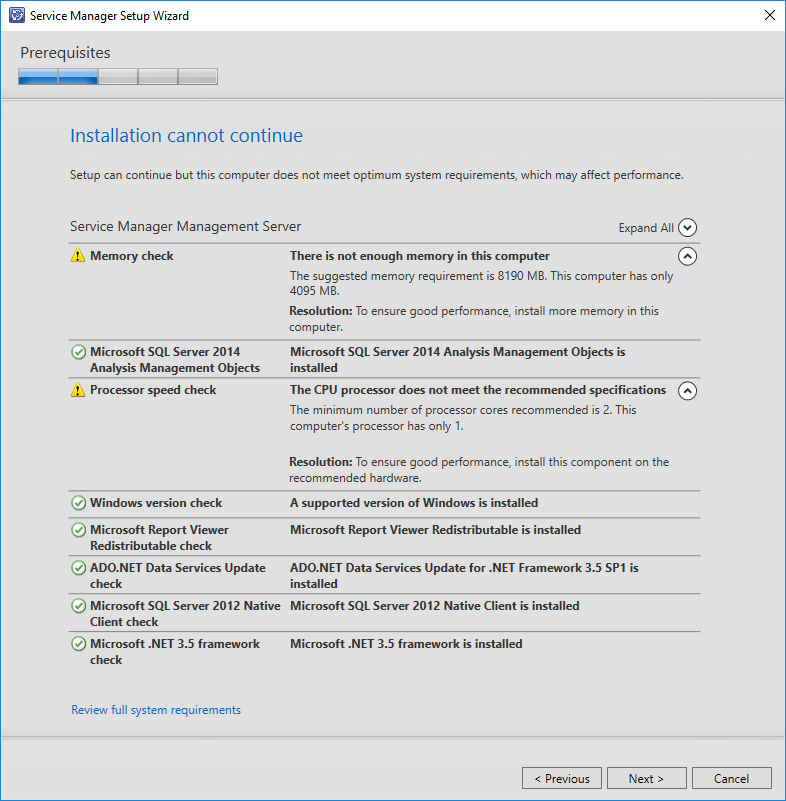Cancel the setup wizard

point(731,778)
